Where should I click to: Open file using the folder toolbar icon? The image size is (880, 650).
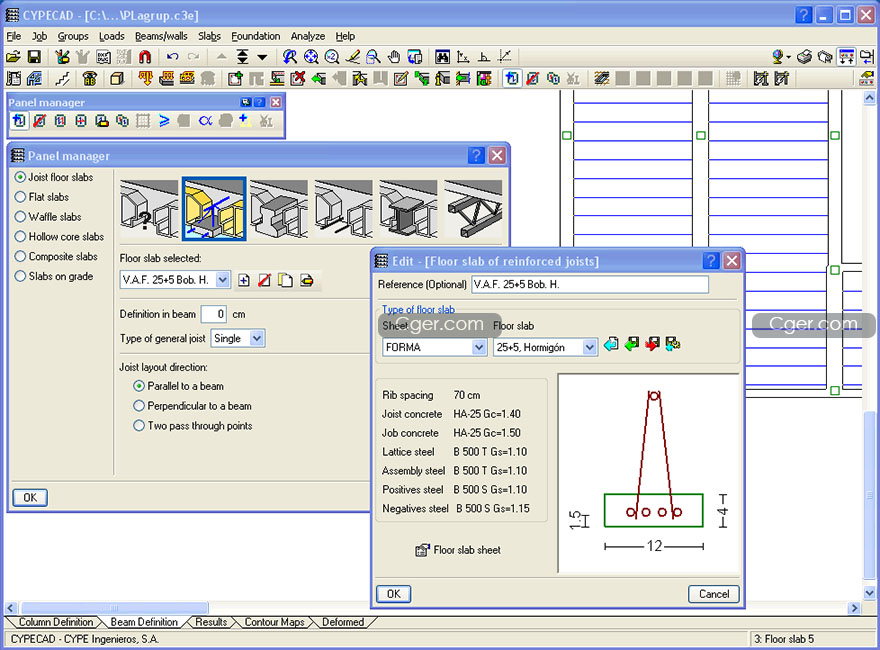[x=13, y=57]
